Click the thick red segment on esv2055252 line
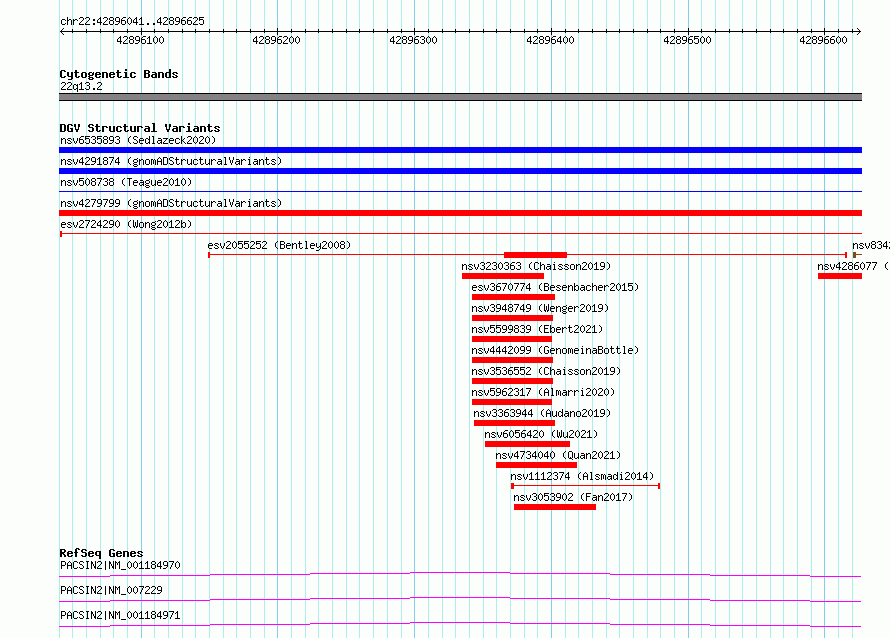 (535, 255)
